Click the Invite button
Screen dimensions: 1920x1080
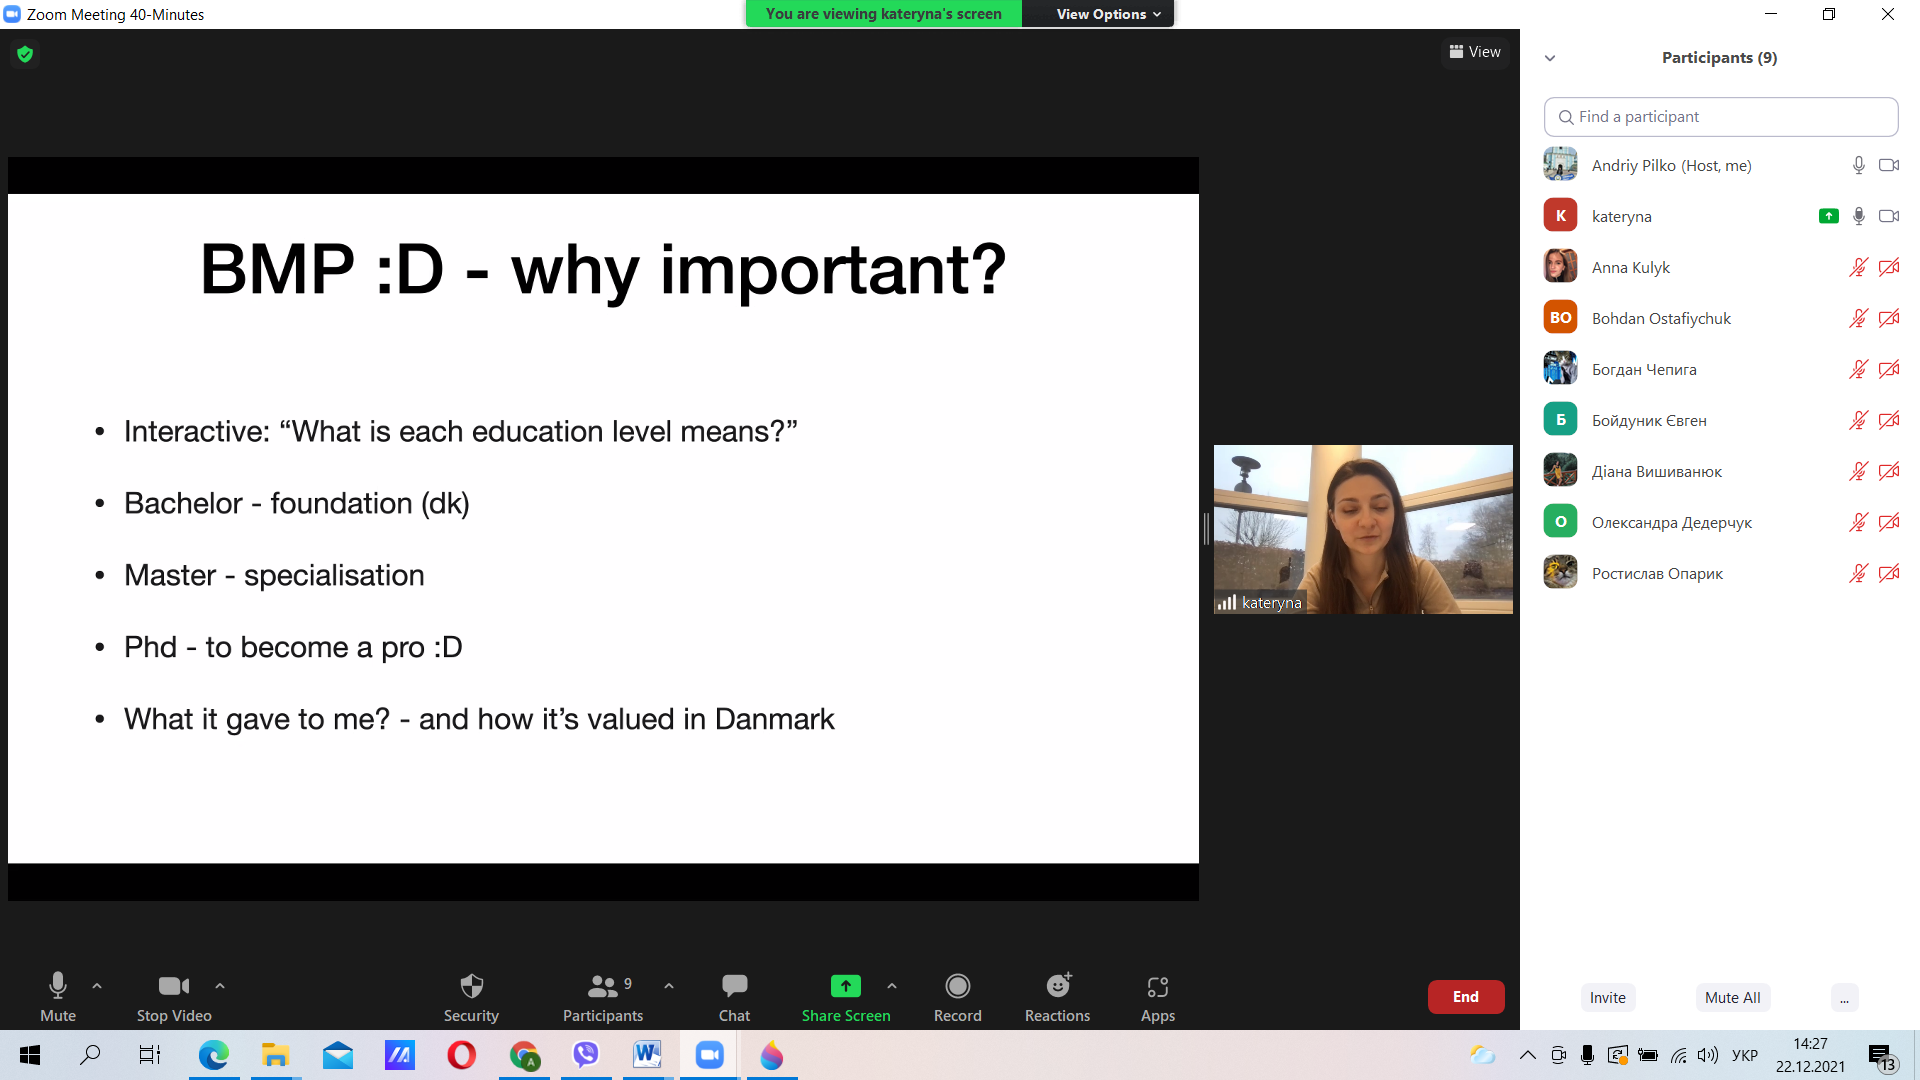tap(1607, 998)
